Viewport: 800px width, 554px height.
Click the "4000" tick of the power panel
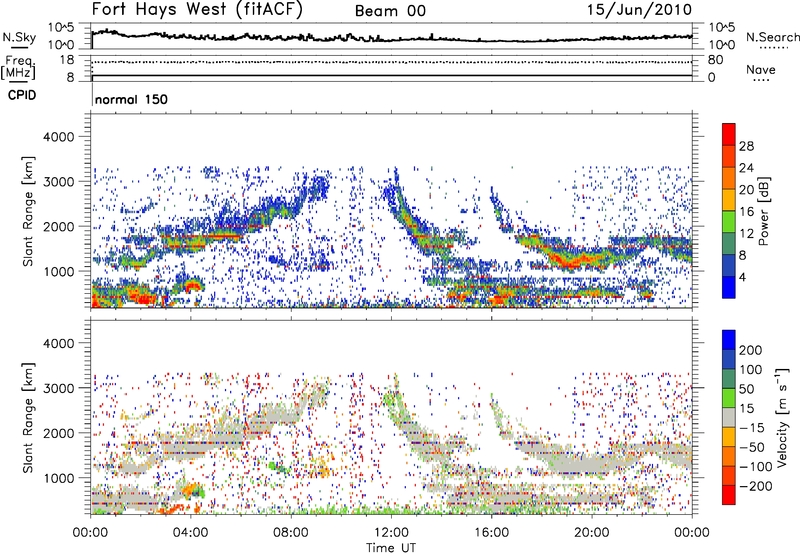(58, 137)
